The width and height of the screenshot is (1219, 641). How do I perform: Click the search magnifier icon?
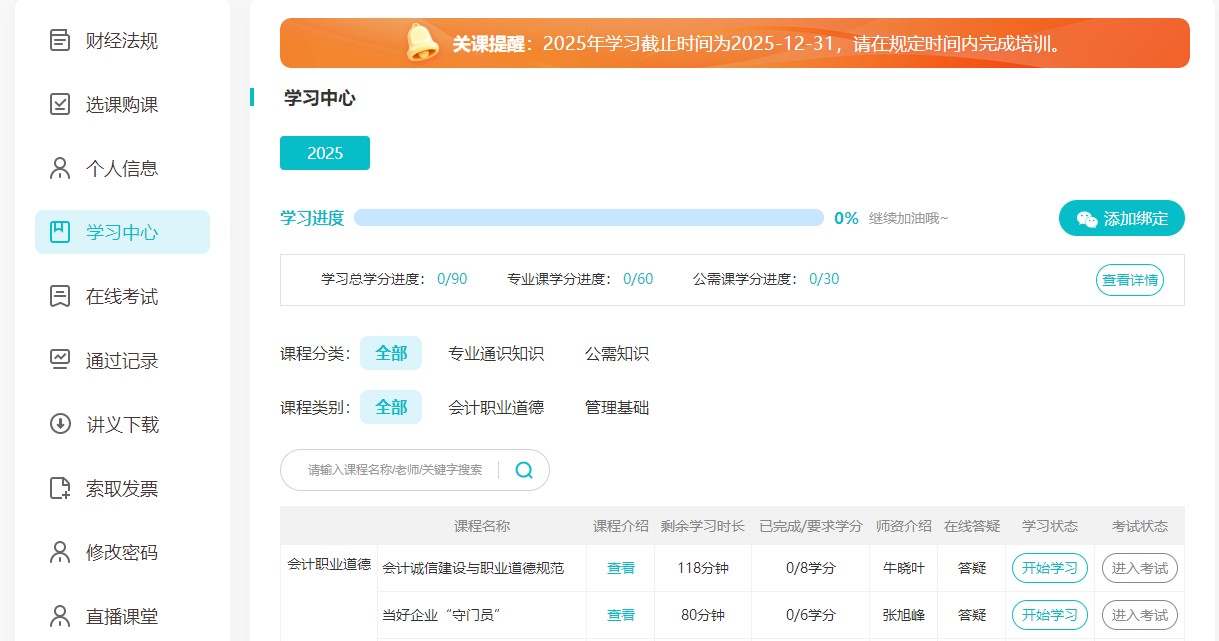coord(523,469)
